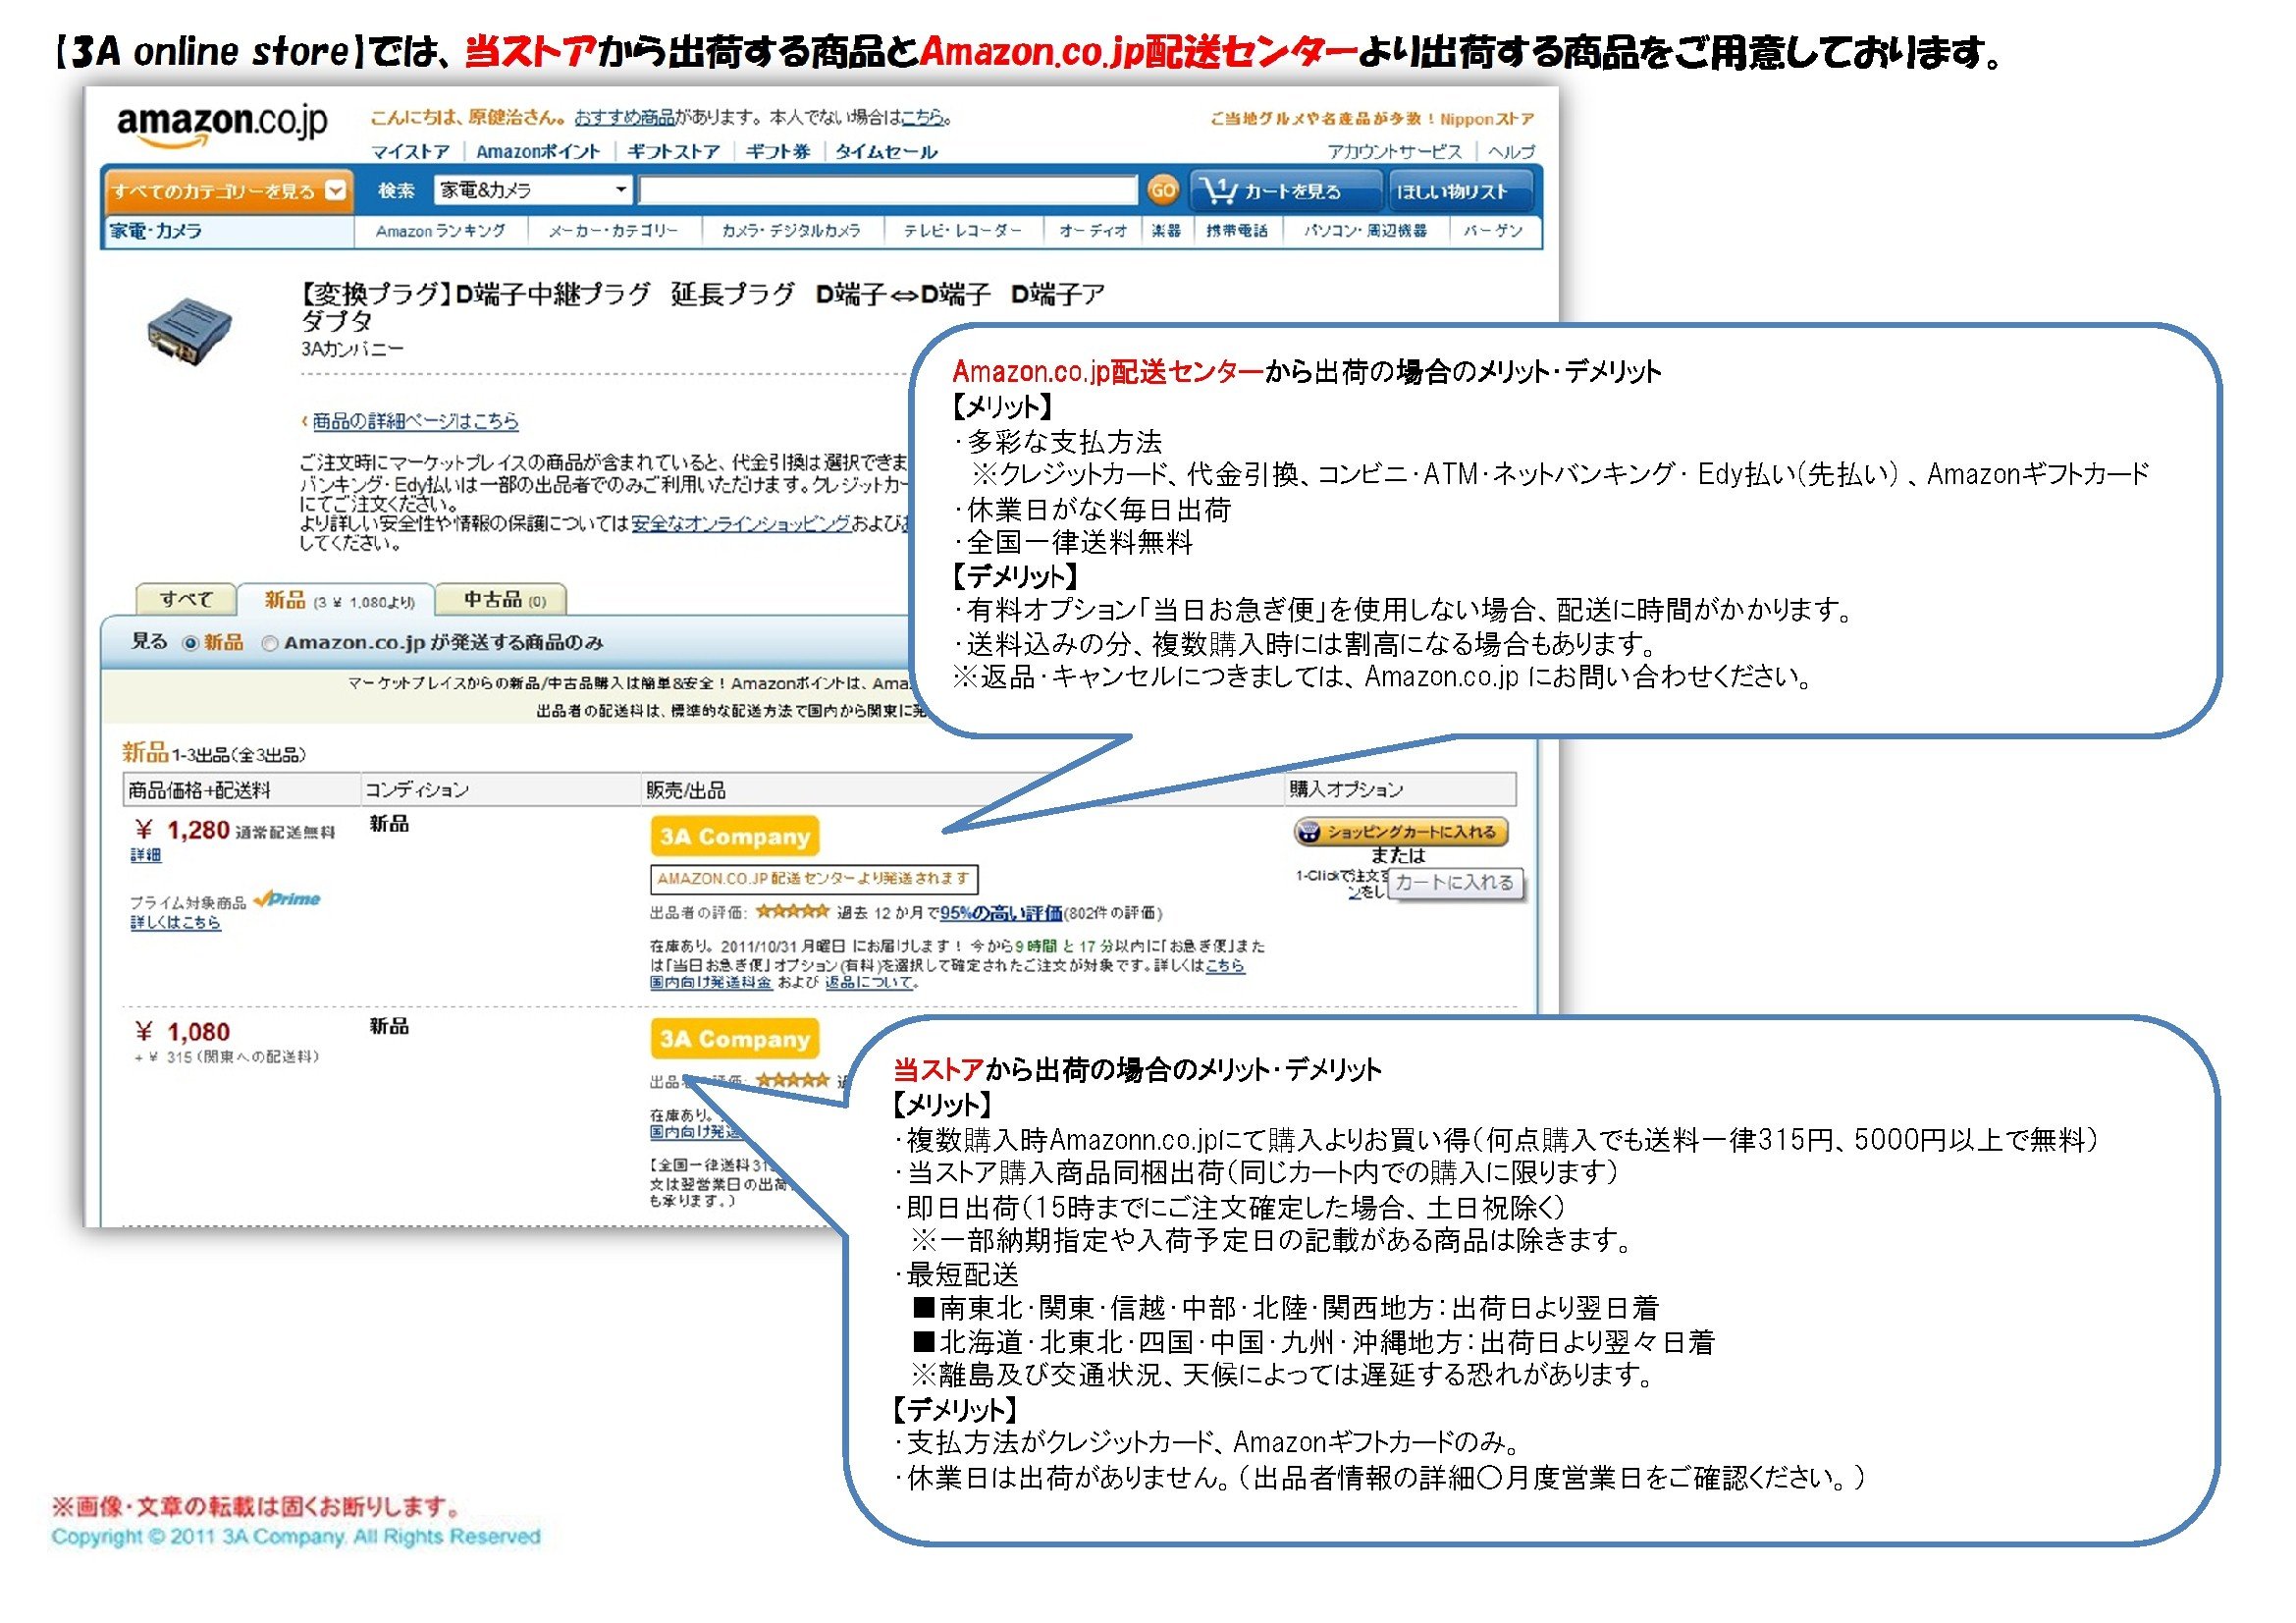Viewport: 2296px width, 1623px height.
Task: Click ショッピングカートに入れる button
Action: point(1401,832)
